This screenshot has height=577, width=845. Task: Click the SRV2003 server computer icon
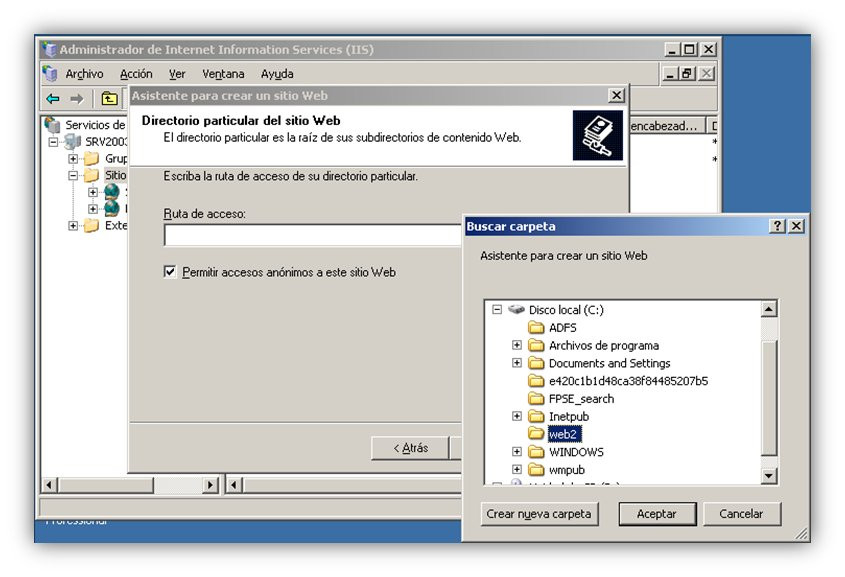73,142
